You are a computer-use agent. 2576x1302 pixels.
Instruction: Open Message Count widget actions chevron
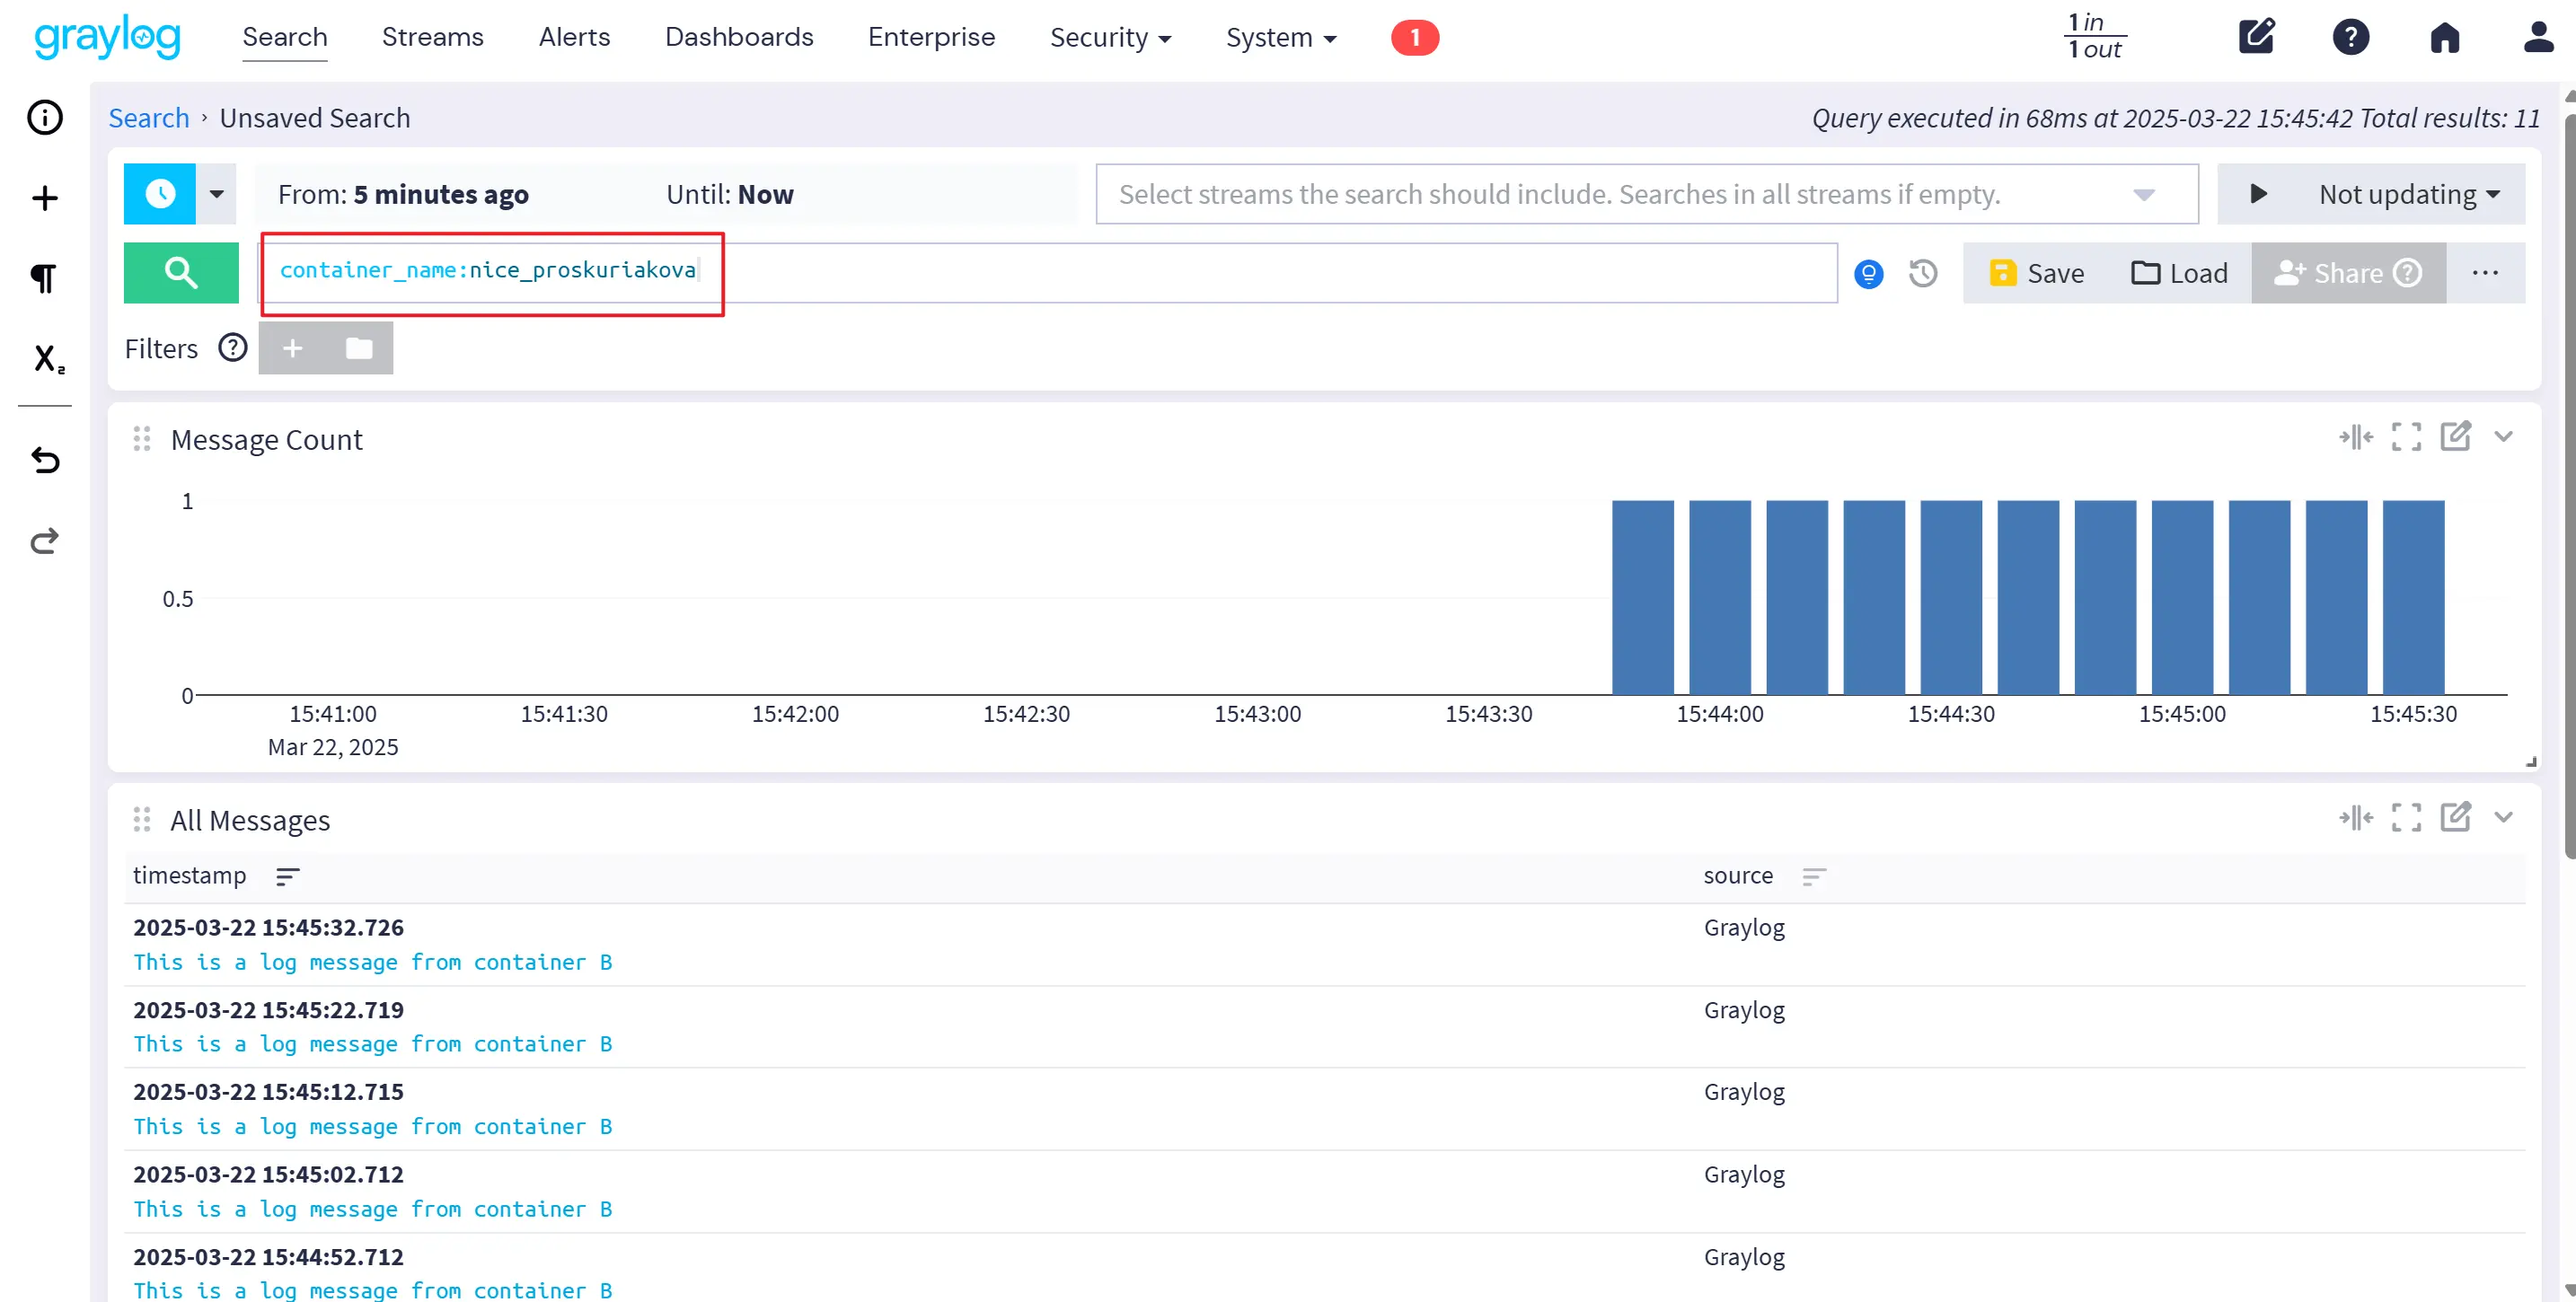2503,436
